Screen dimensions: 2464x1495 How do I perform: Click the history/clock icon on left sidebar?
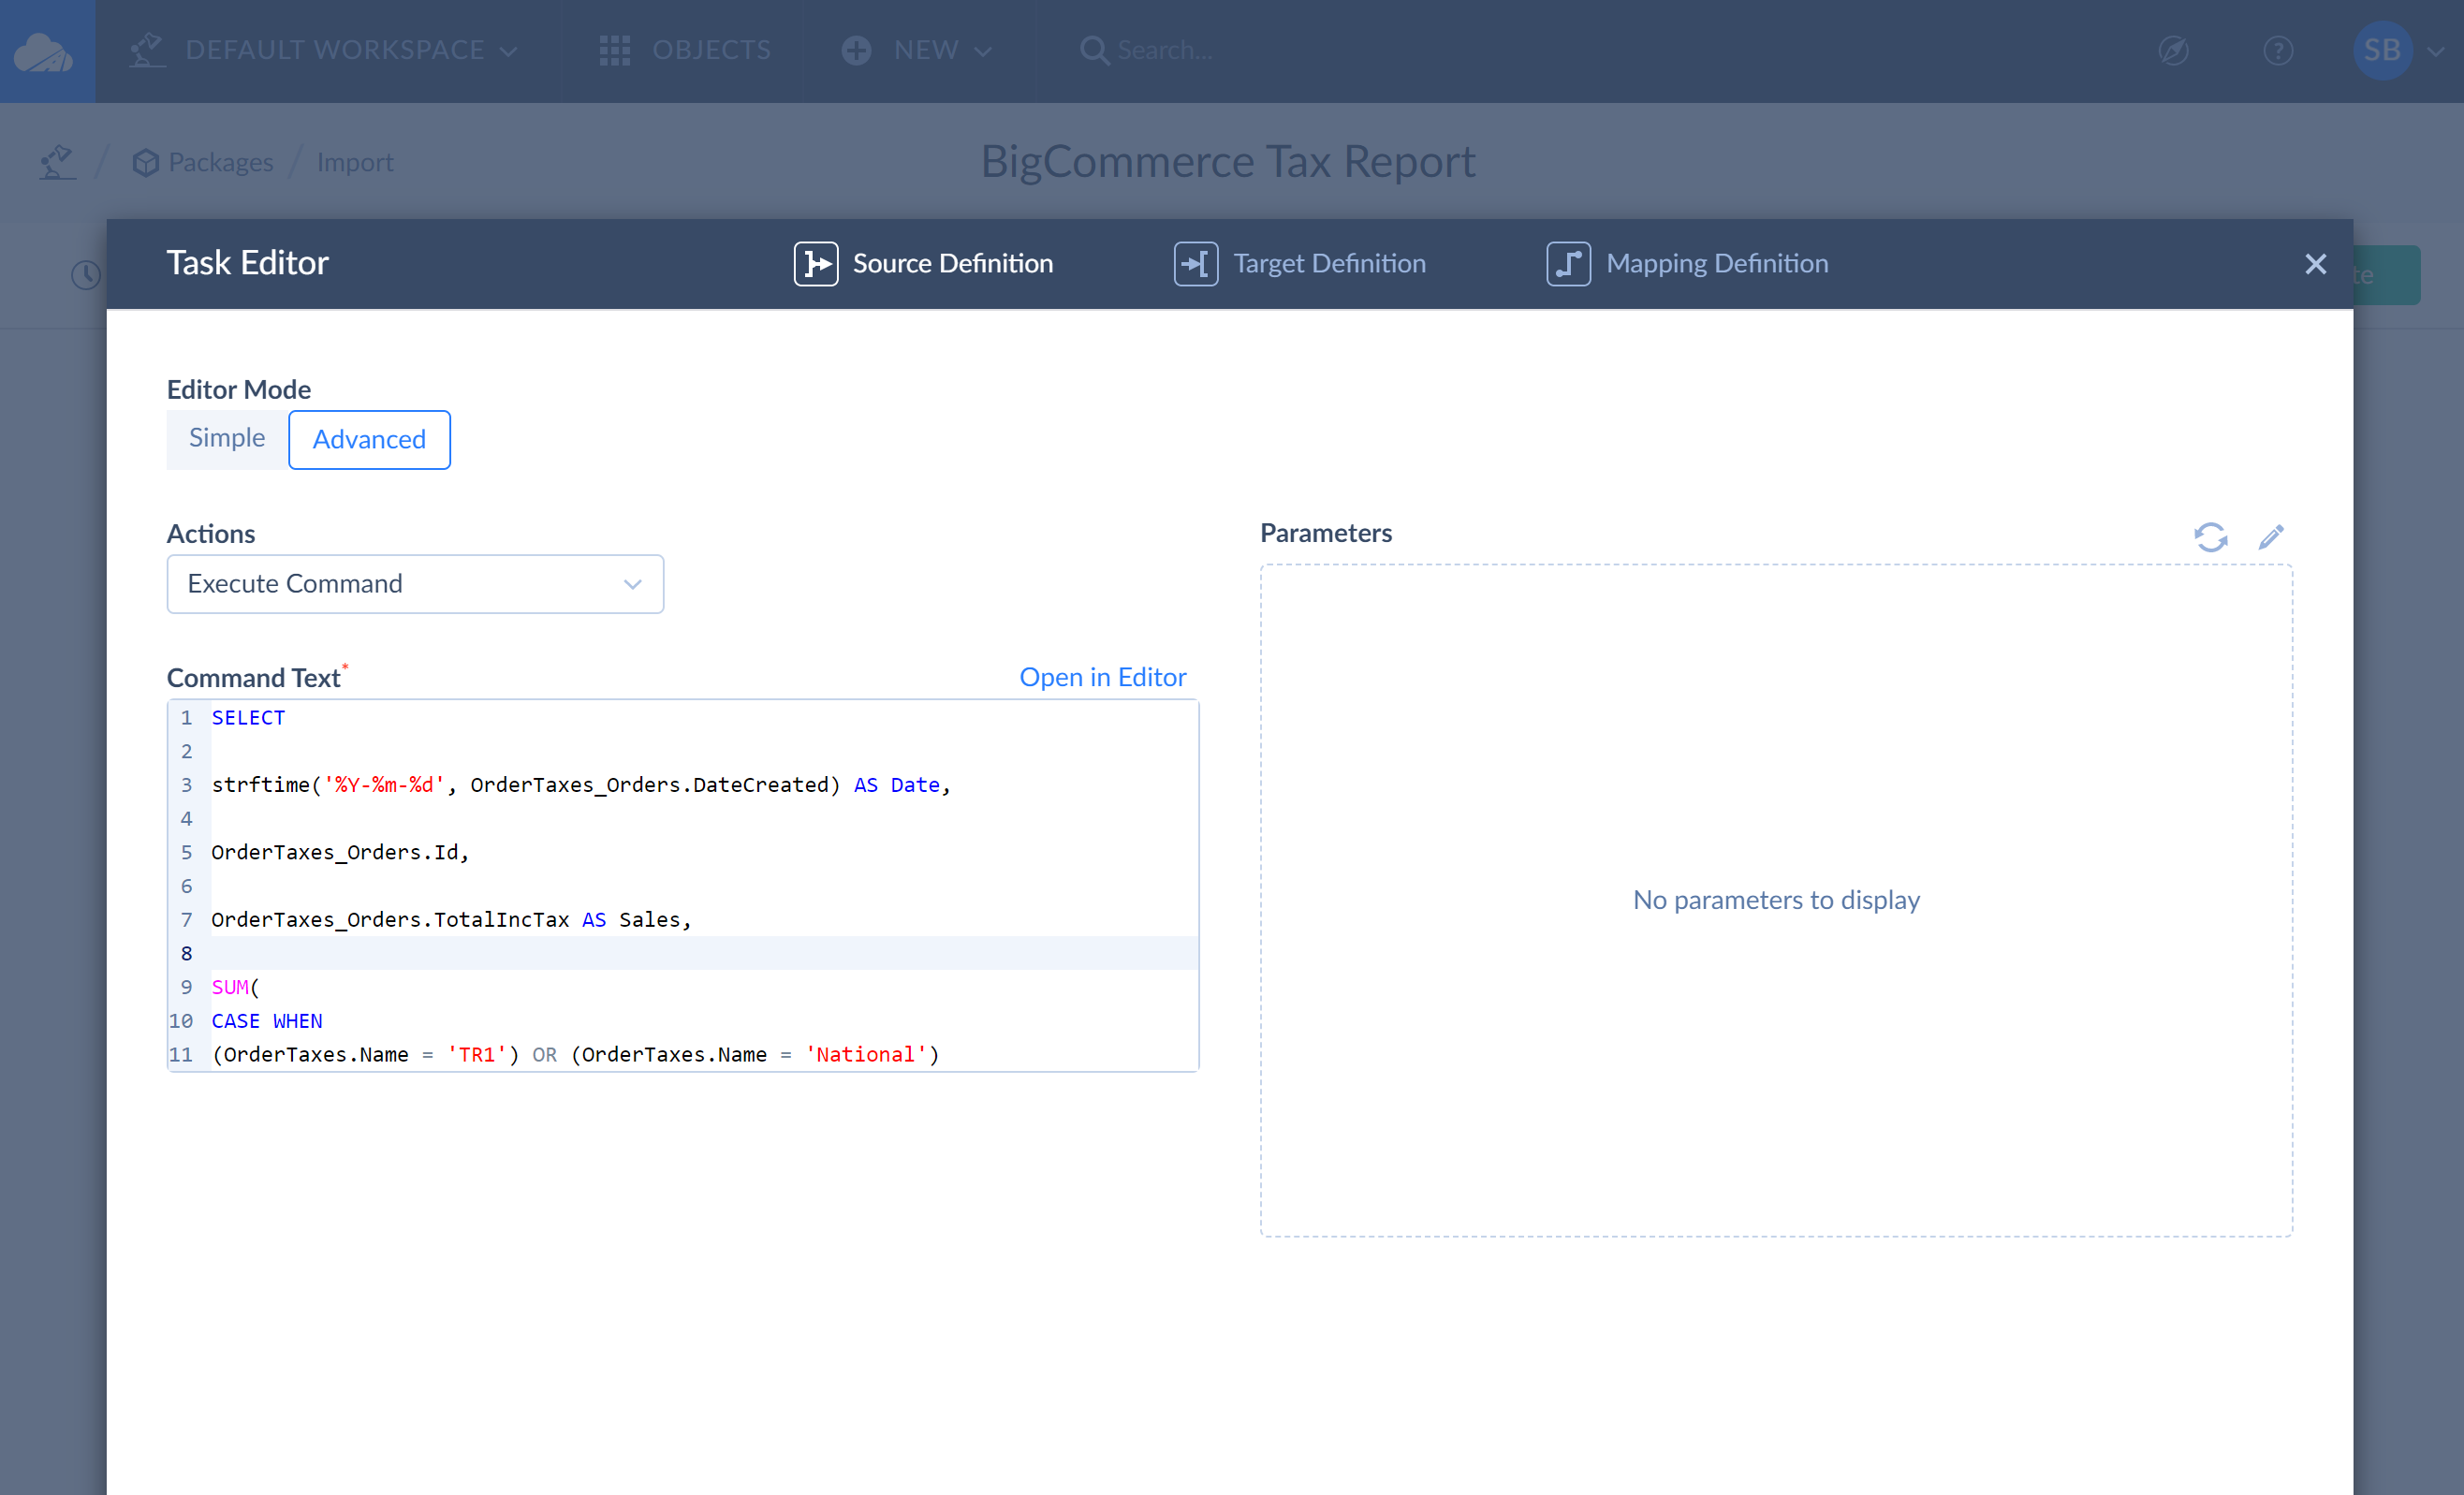tap(86, 274)
